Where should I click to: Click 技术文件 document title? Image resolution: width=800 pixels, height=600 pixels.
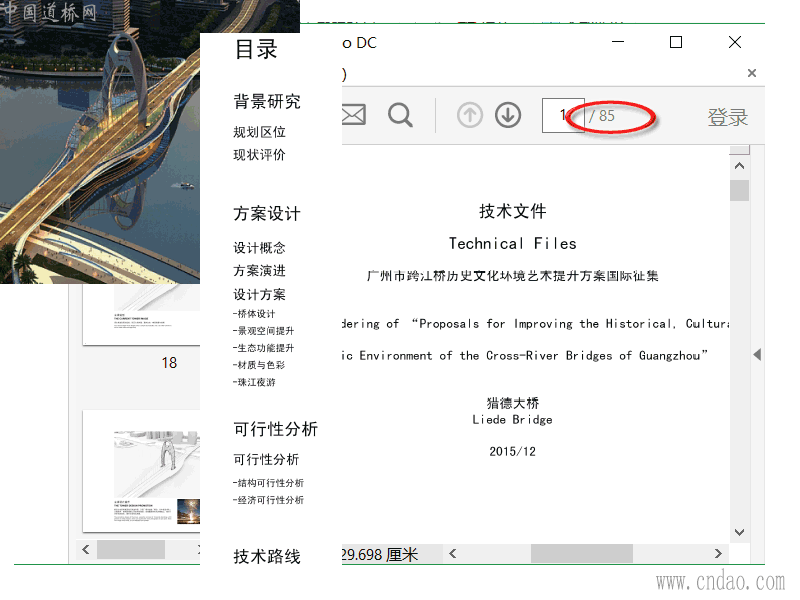512,211
